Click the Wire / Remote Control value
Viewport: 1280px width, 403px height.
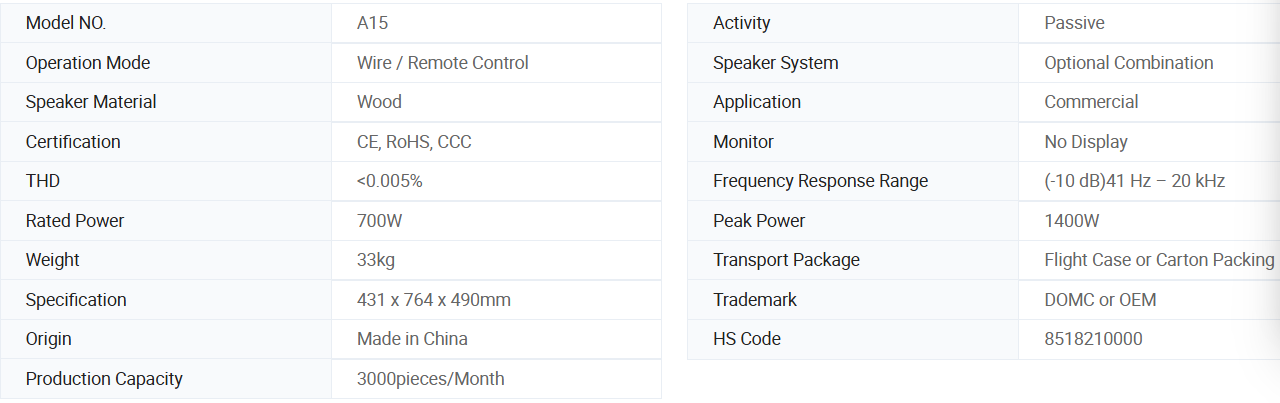442,63
